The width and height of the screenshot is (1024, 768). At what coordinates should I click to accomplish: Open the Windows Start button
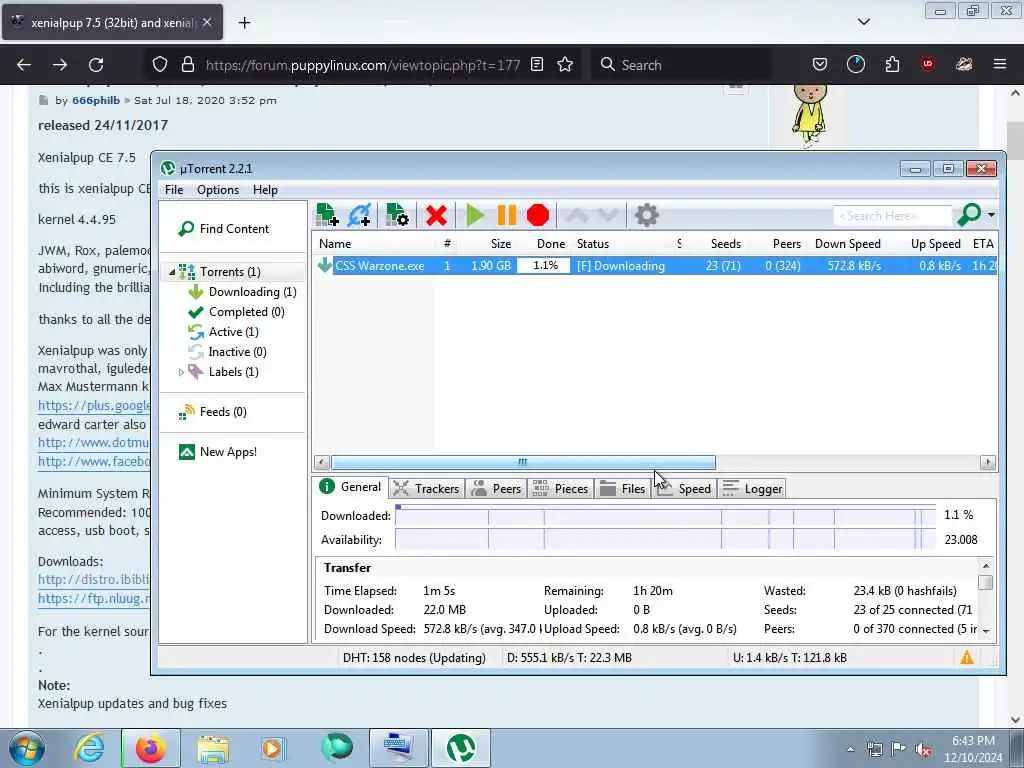point(27,748)
